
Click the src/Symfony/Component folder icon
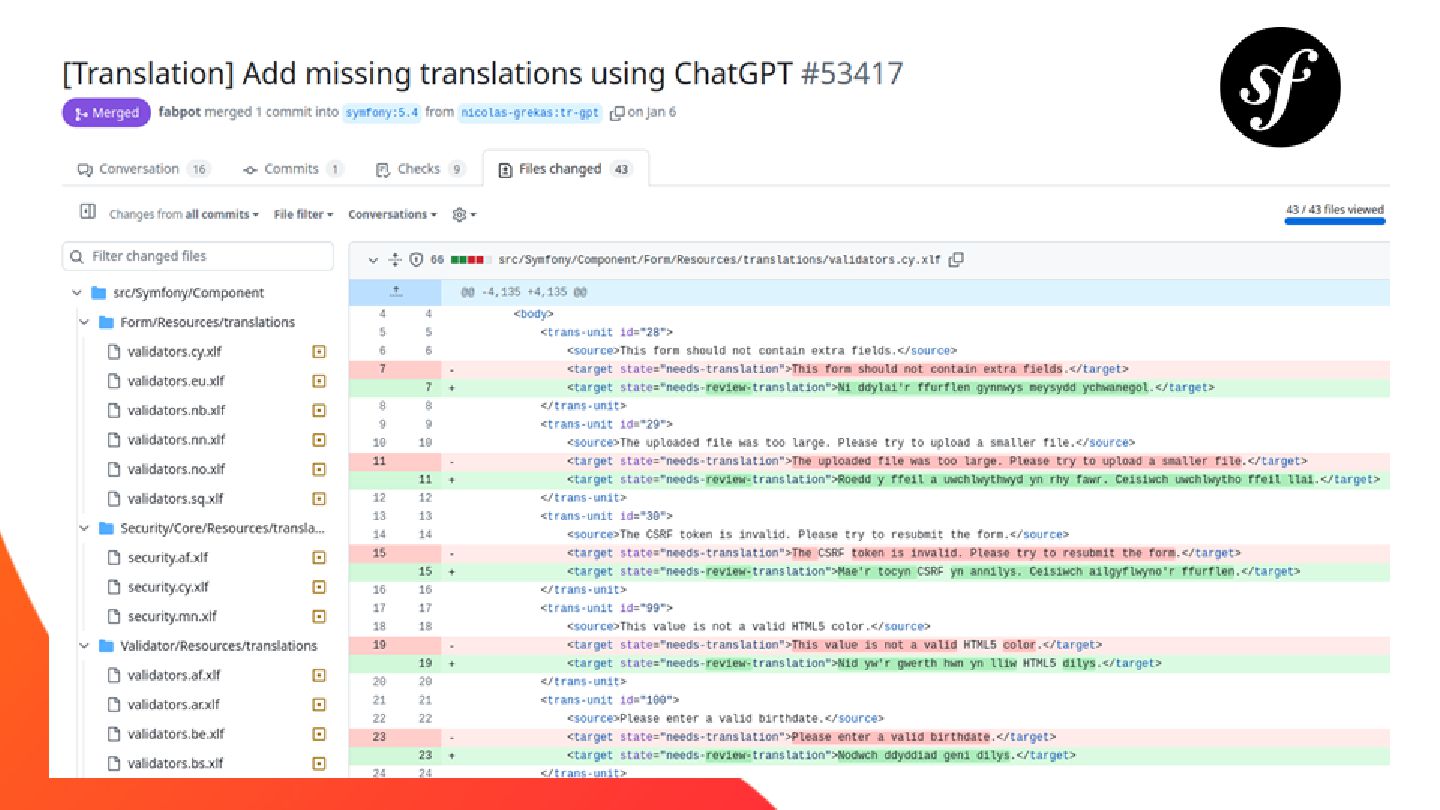(98, 293)
